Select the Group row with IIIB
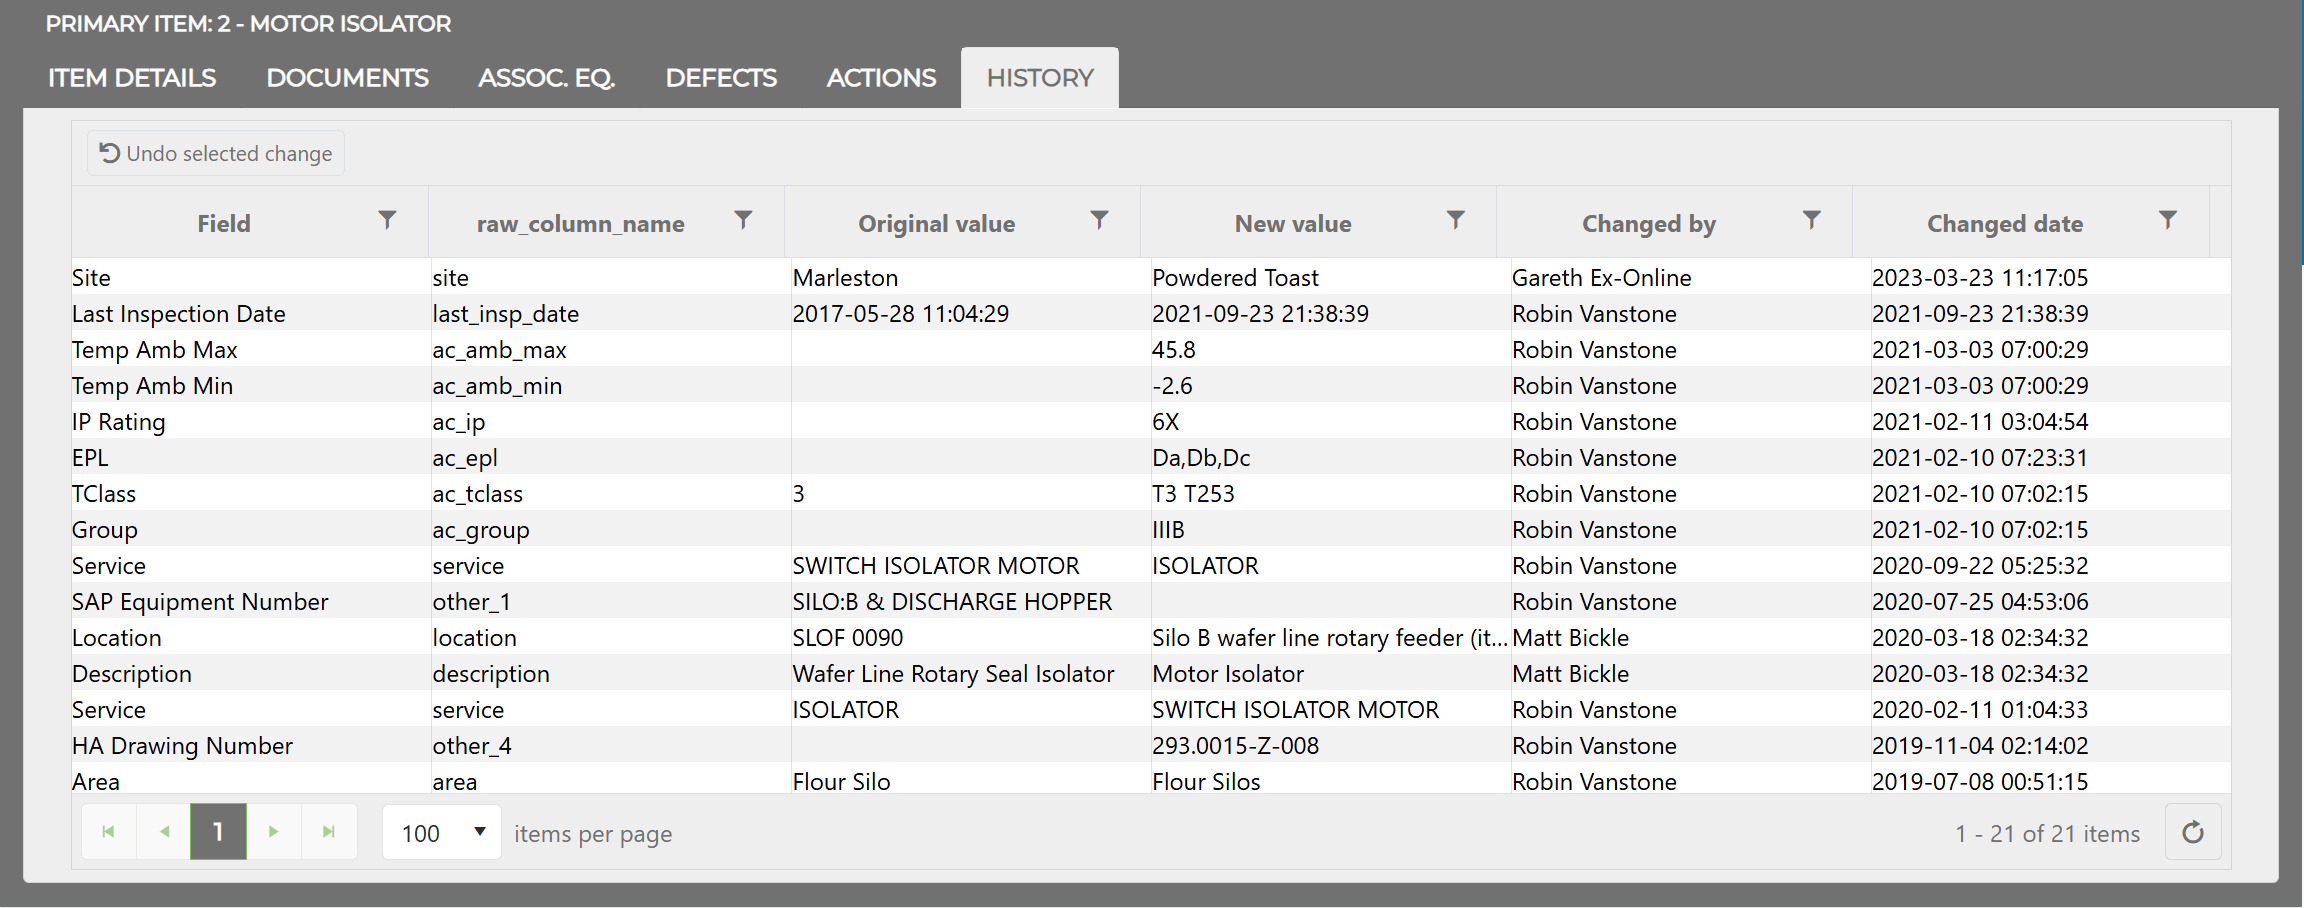 pos(1150,529)
